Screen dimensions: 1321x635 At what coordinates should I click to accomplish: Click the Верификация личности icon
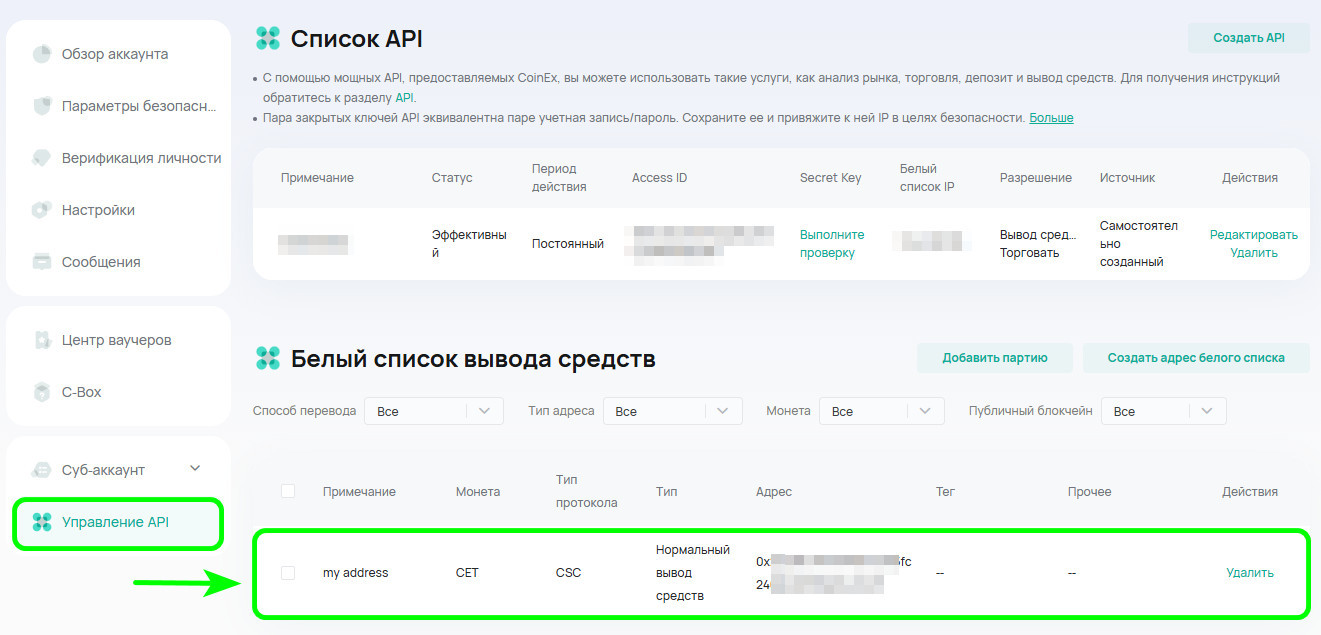(41, 158)
